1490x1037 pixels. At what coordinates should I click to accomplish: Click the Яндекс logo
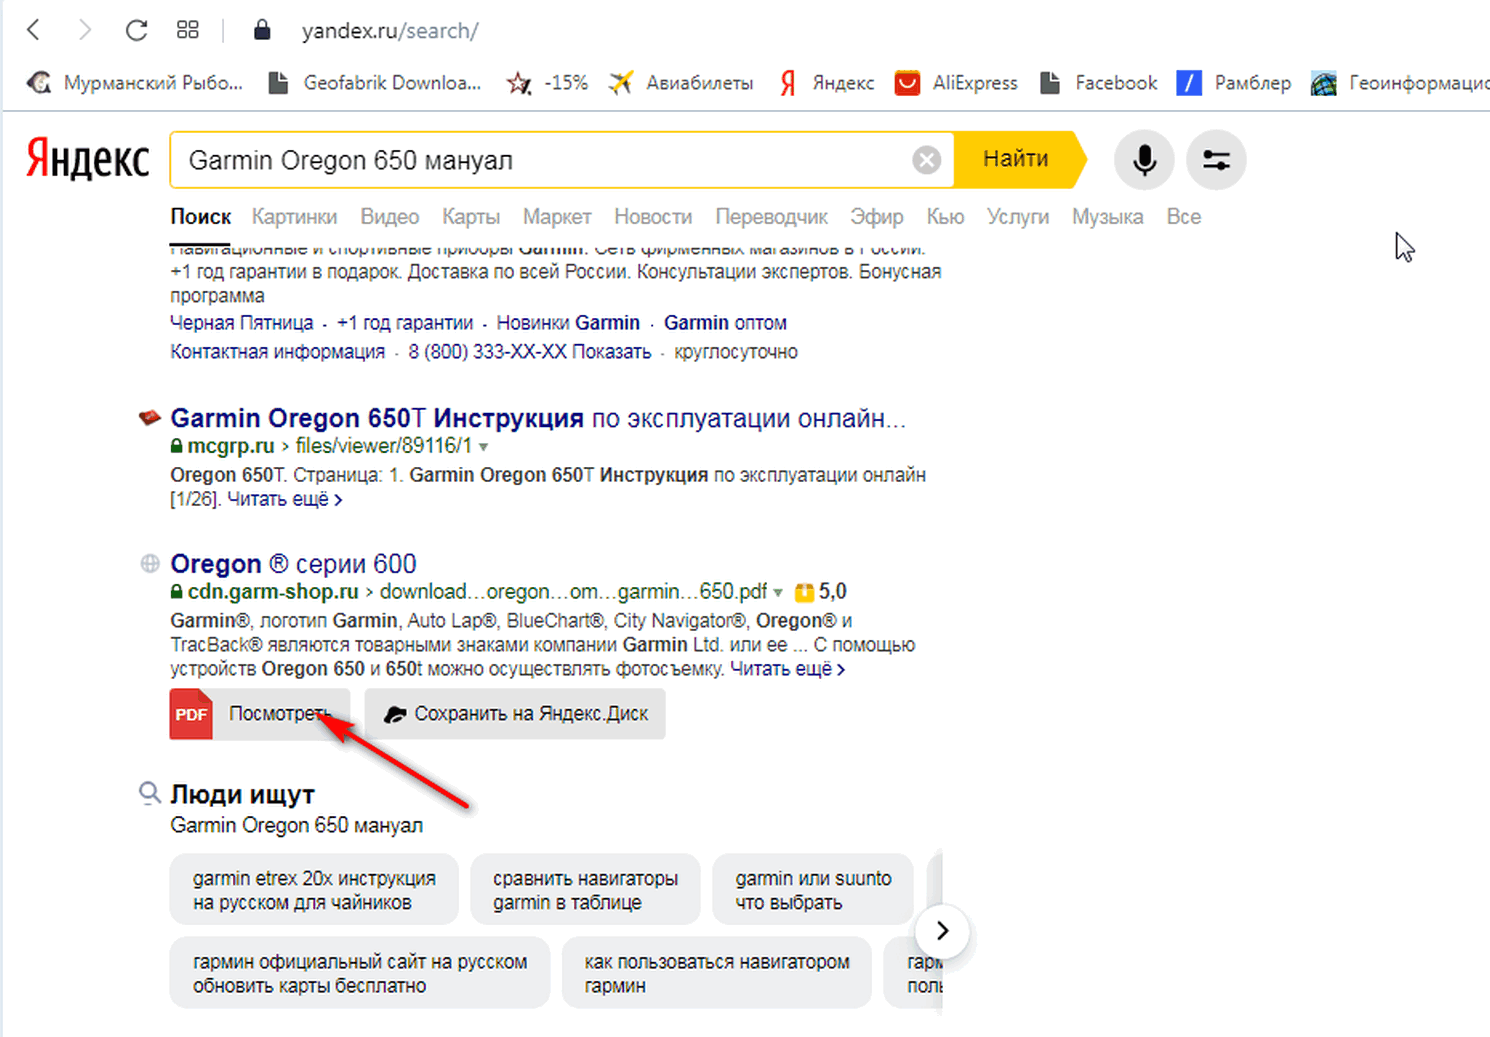coord(88,160)
